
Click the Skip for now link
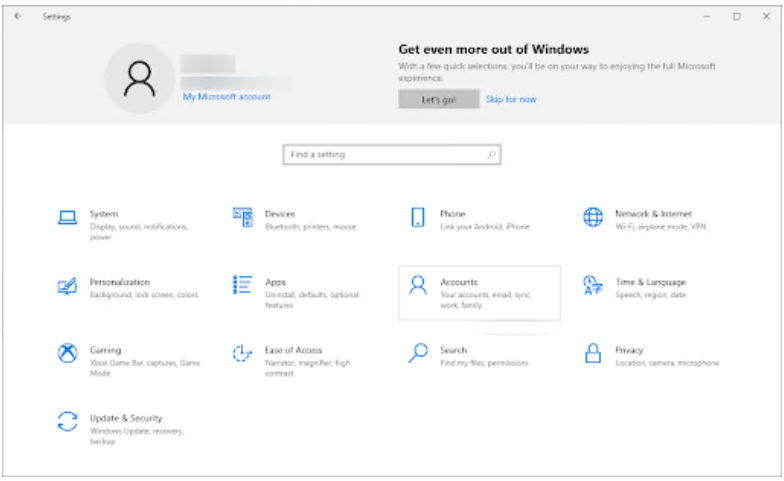coord(510,100)
